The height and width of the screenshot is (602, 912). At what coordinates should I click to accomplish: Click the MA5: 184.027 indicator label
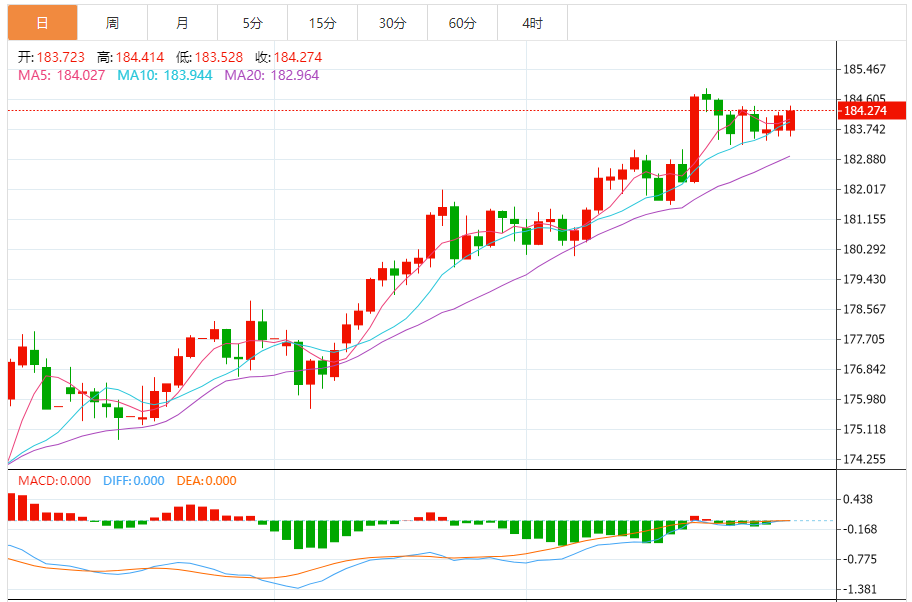62,75
